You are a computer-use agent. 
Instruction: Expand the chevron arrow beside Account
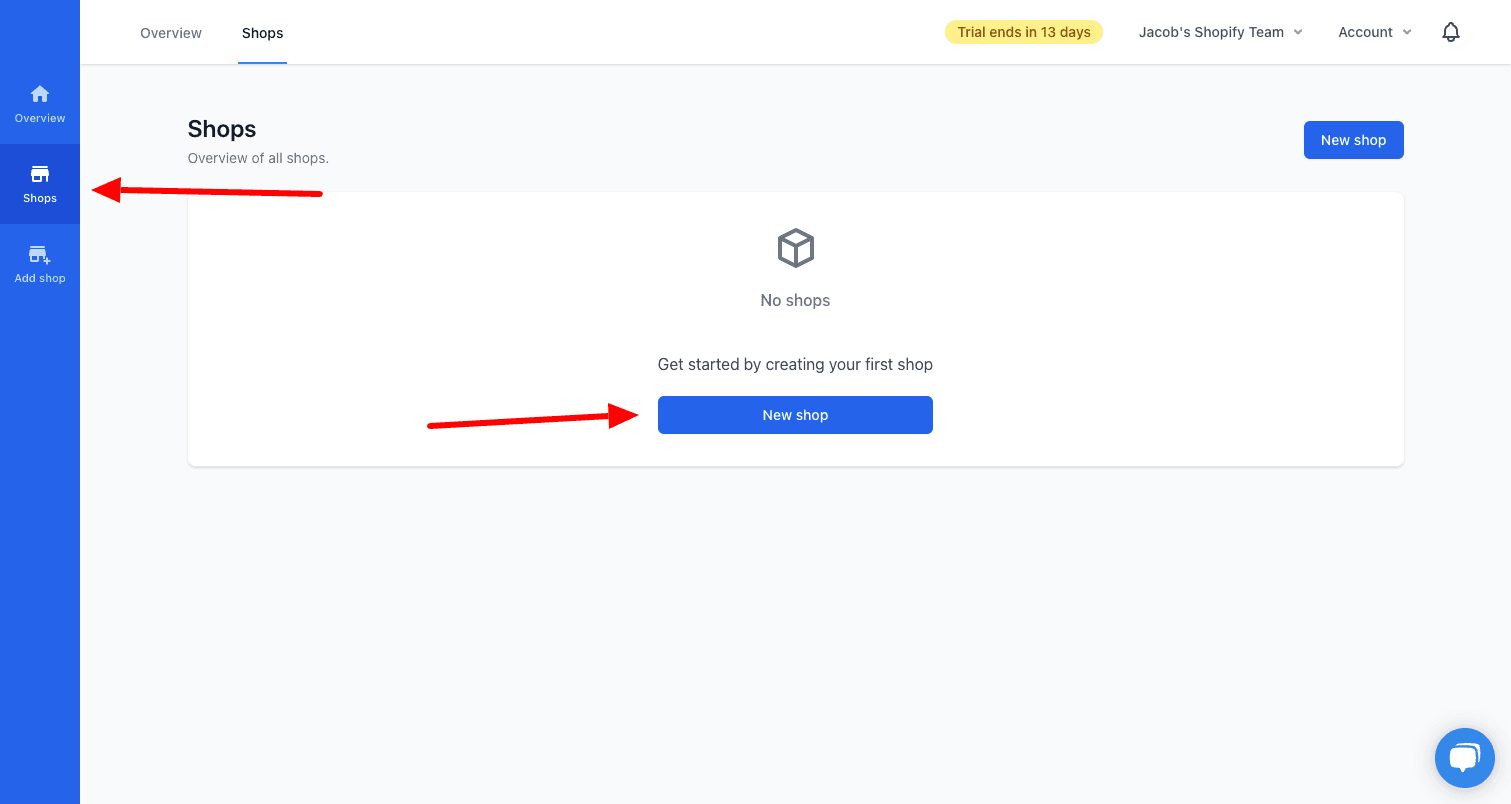pos(1407,32)
